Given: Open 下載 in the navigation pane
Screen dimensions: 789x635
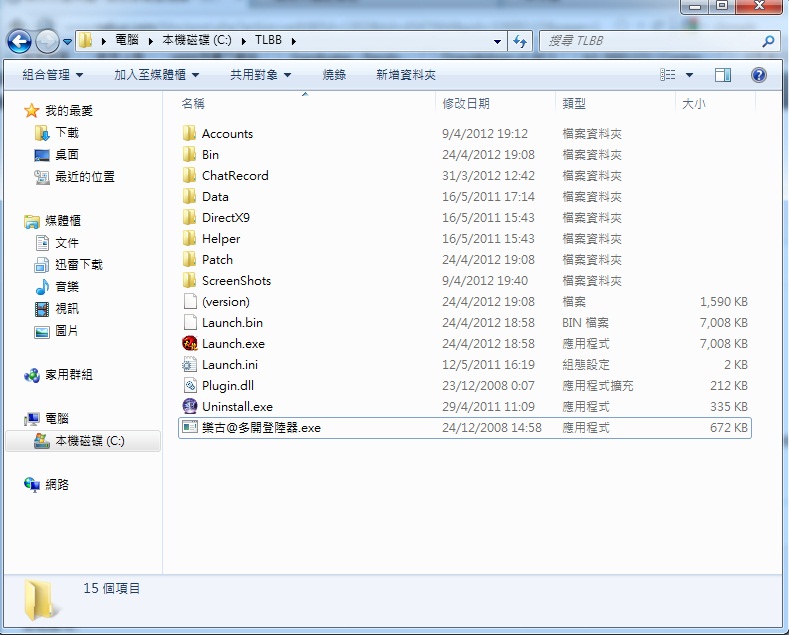Looking at the screenshot, I should coord(67,133).
